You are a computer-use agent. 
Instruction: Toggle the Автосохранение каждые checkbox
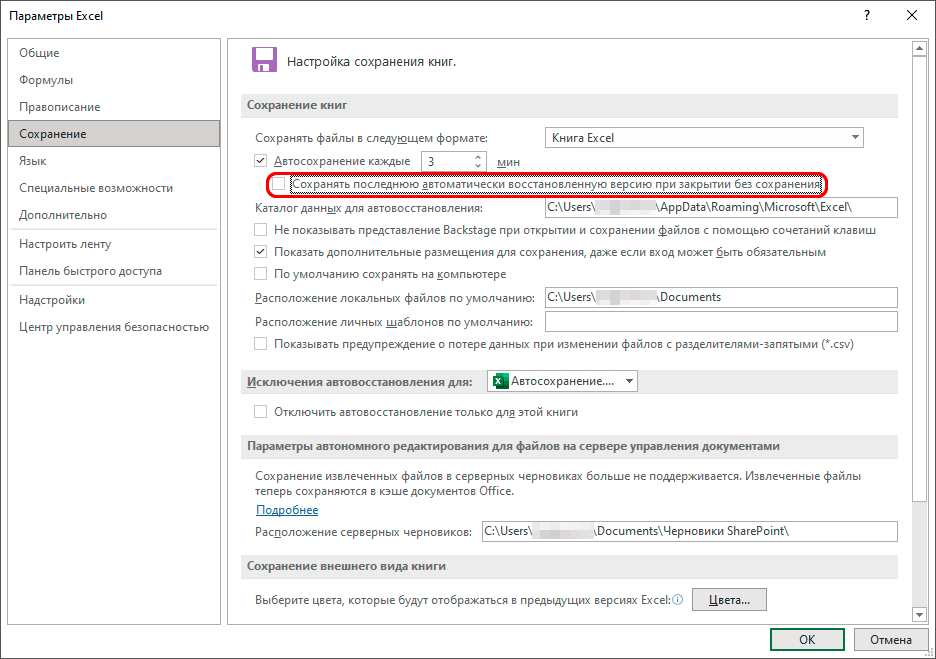pos(260,161)
